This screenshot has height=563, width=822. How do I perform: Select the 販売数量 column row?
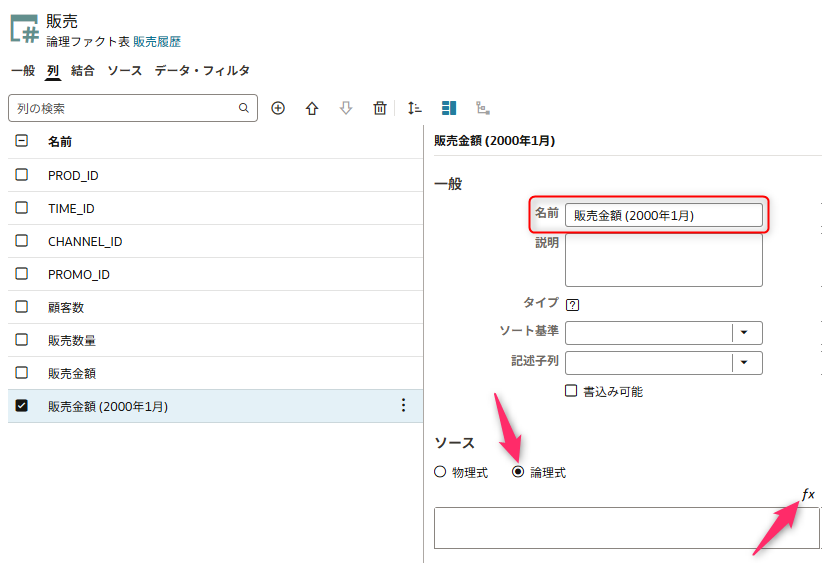215,340
